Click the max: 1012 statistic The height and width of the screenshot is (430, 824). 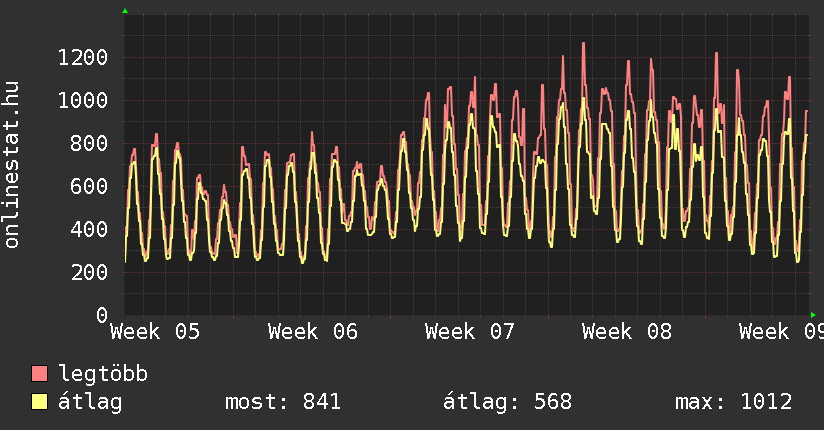(734, 402)
